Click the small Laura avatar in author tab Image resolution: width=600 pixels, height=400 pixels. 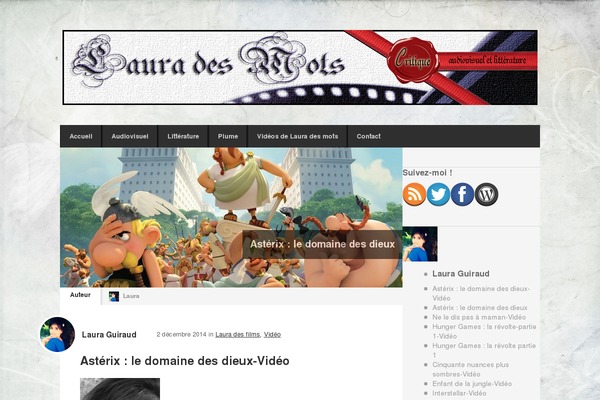tap(114, 296)
